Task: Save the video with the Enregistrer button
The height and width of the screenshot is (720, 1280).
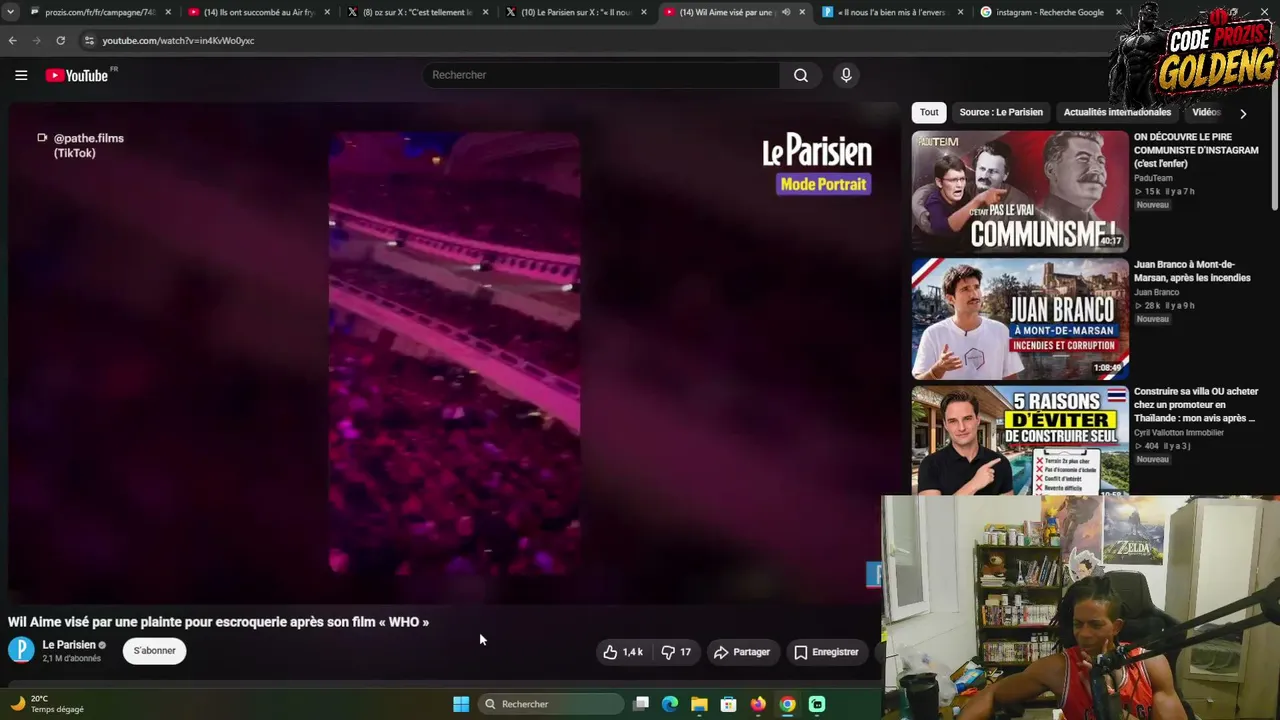Action: click(x=826, y=652)
